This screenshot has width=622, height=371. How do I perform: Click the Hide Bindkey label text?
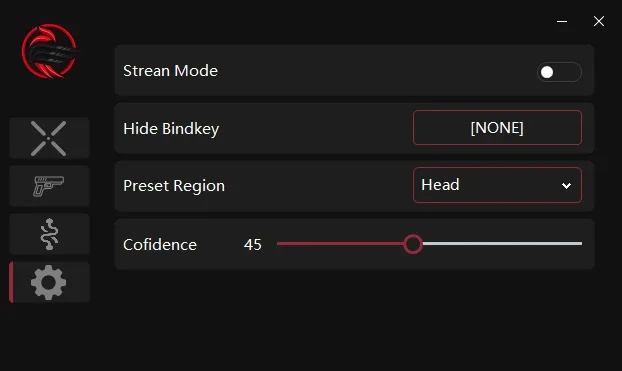coord(171,129)
